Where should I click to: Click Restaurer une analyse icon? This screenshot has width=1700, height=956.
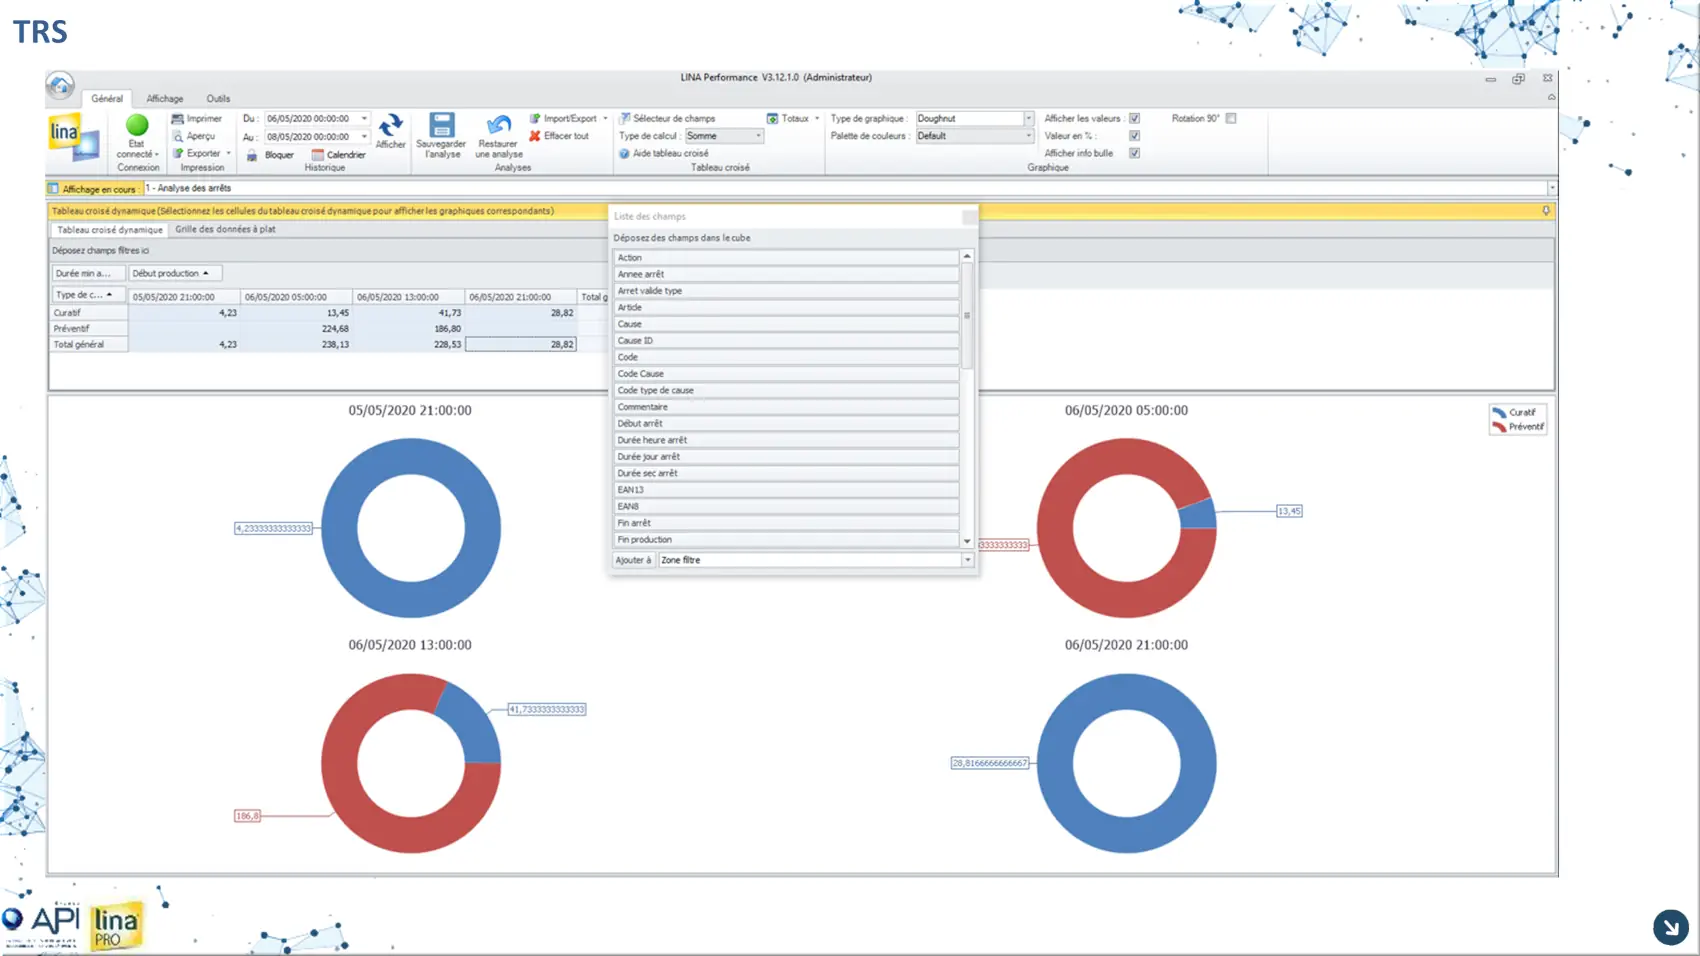tap(498, 125)
